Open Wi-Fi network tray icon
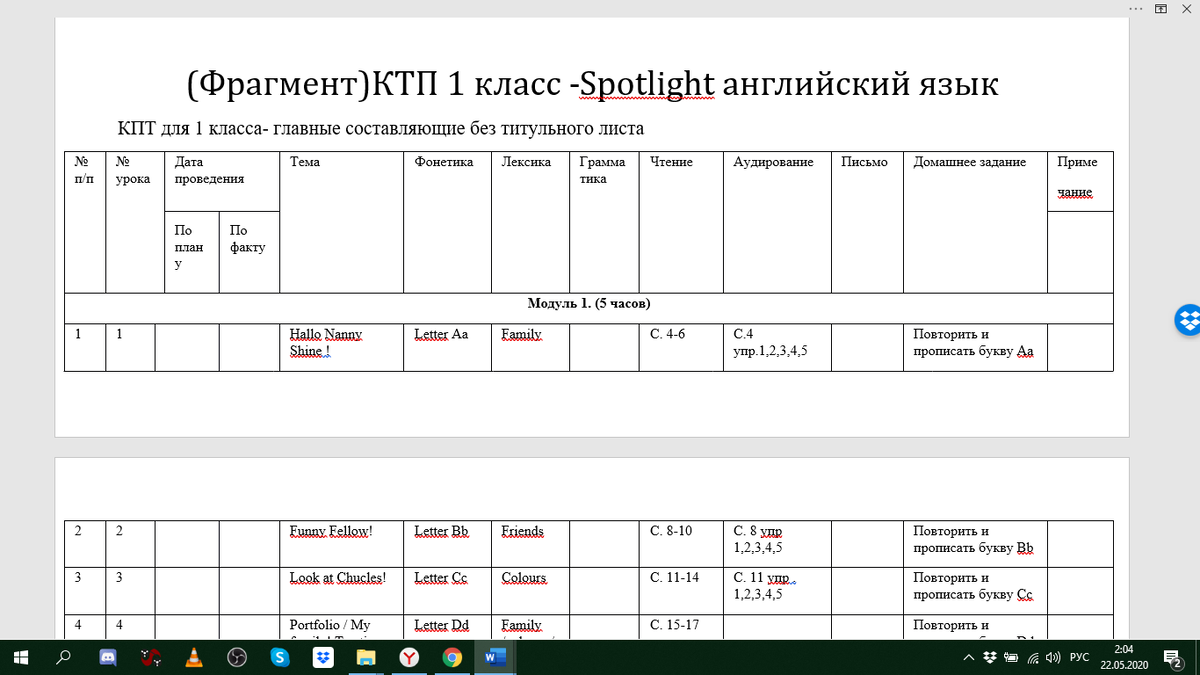Viewport: 1200px width, 675px height. click(1031, 658)
